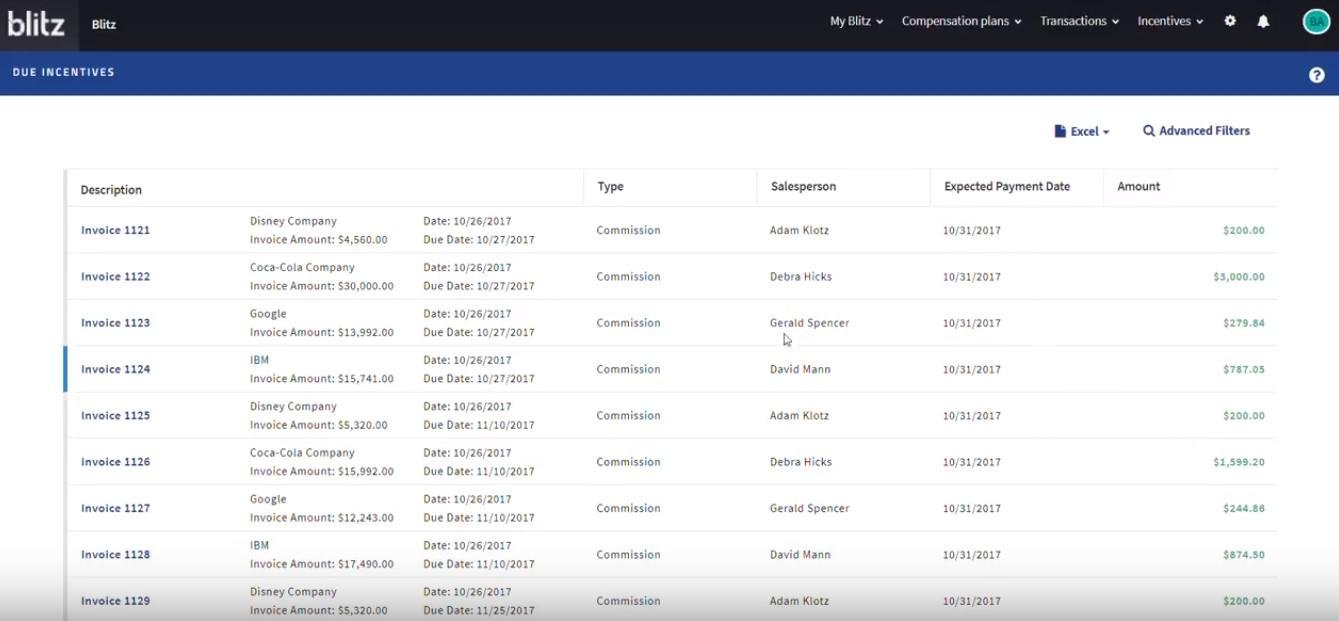
Task: Open the Incentives dropdown menu
Action: click(1170, 21)
